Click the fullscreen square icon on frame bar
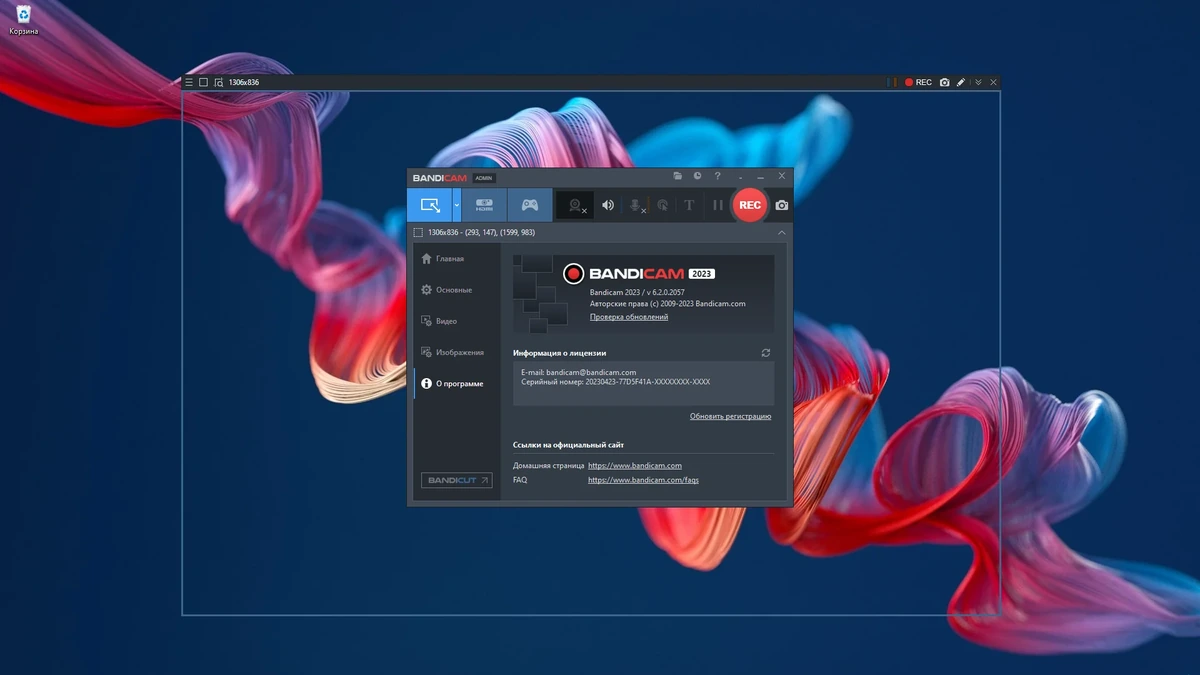The image size is (1200, 675). tap(203, 82)
